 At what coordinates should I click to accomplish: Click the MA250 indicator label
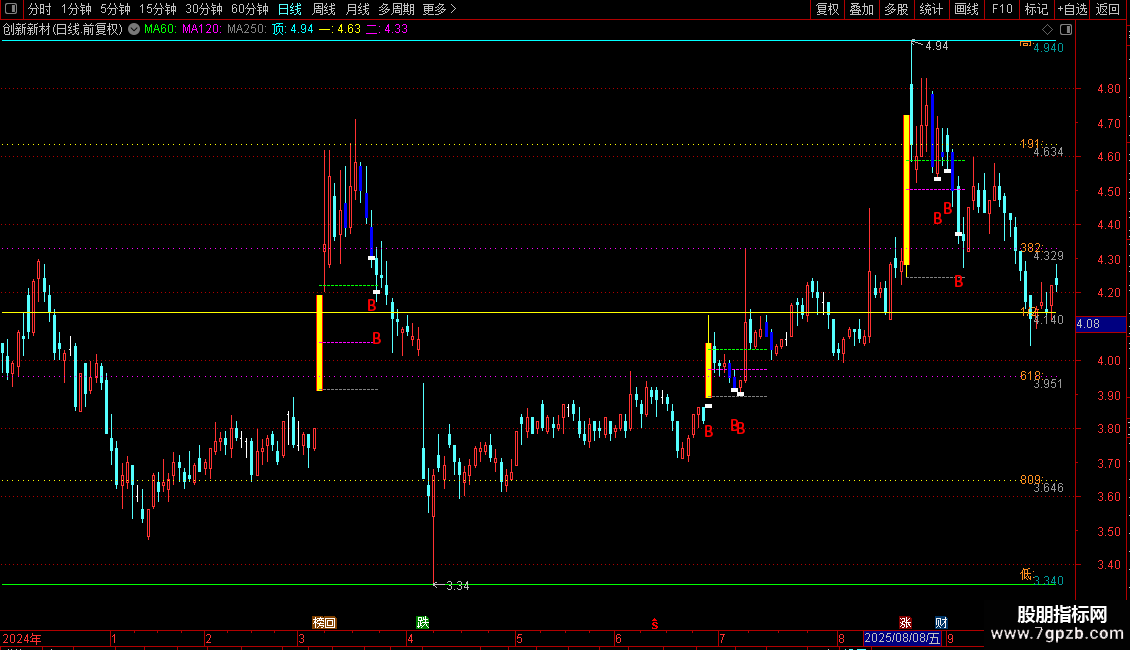[247, 29]
